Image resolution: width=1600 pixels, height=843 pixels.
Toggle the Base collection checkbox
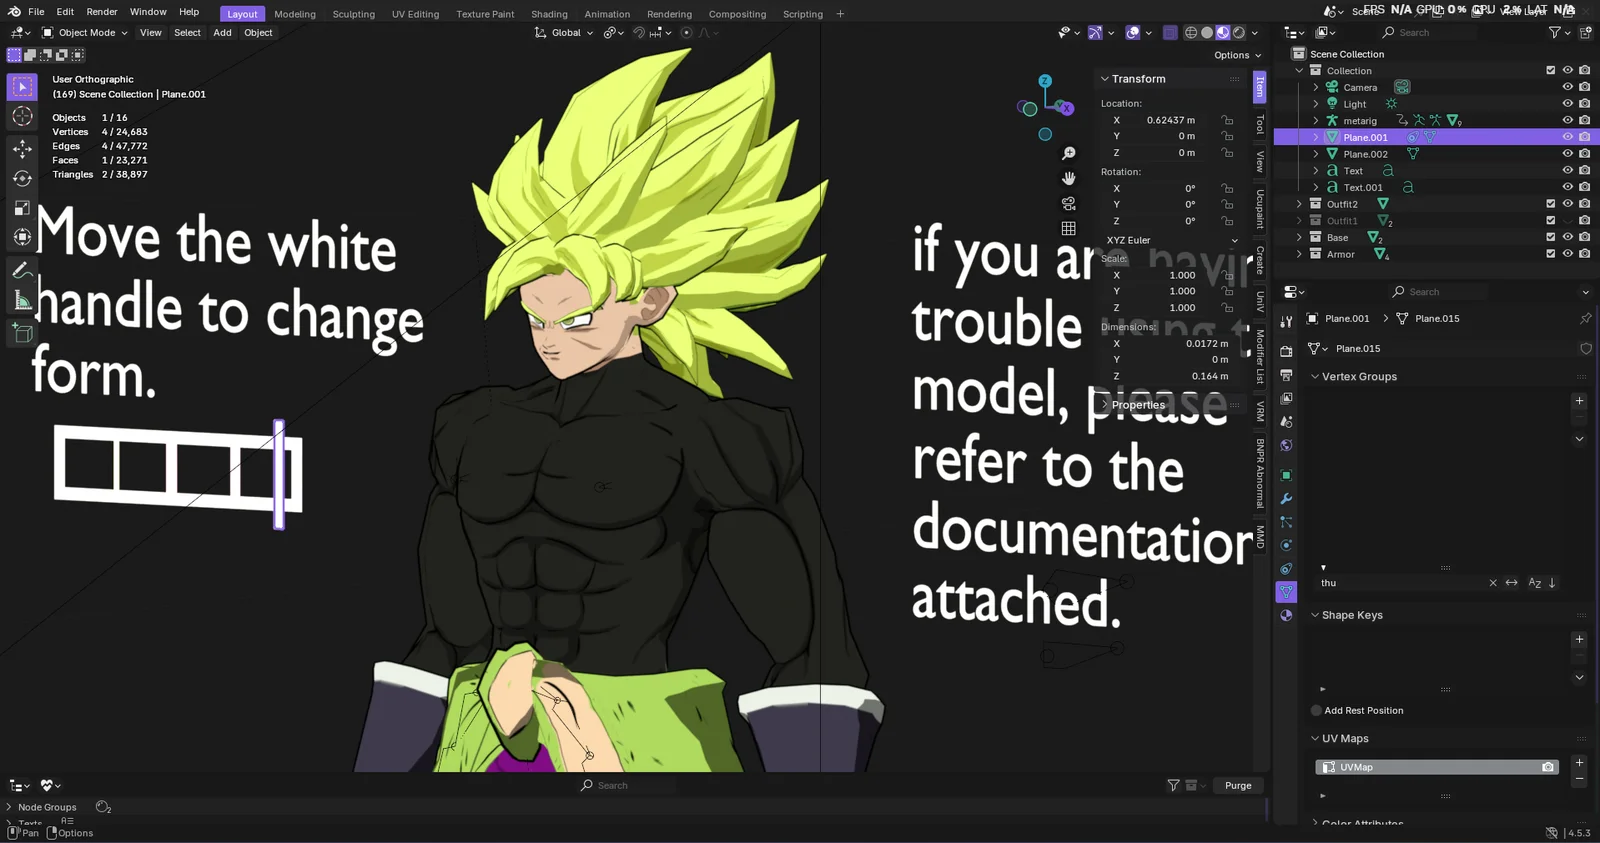click(x=1551, y=237)
